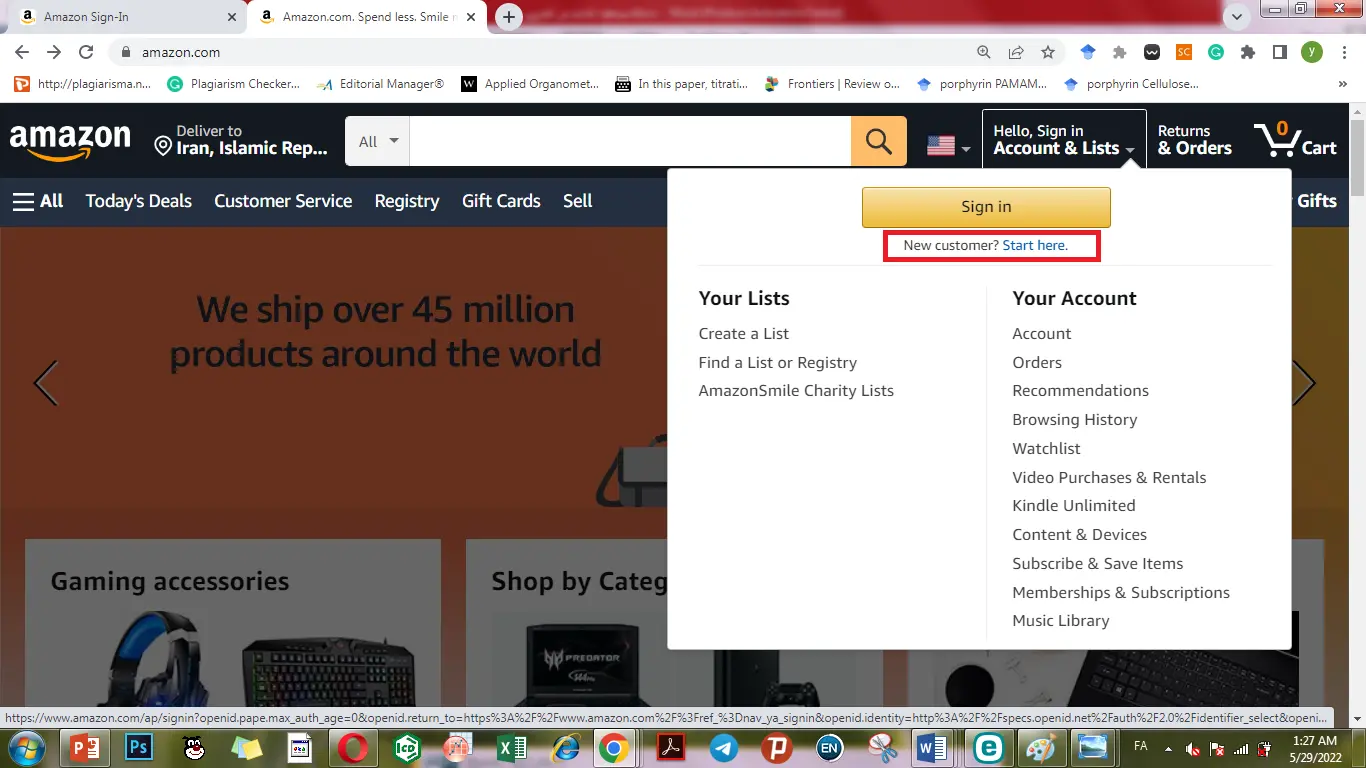Viewport: 1366px width, 768px height.
Task: Click Deliver to Iran location
Action: (x=241, y=140)
